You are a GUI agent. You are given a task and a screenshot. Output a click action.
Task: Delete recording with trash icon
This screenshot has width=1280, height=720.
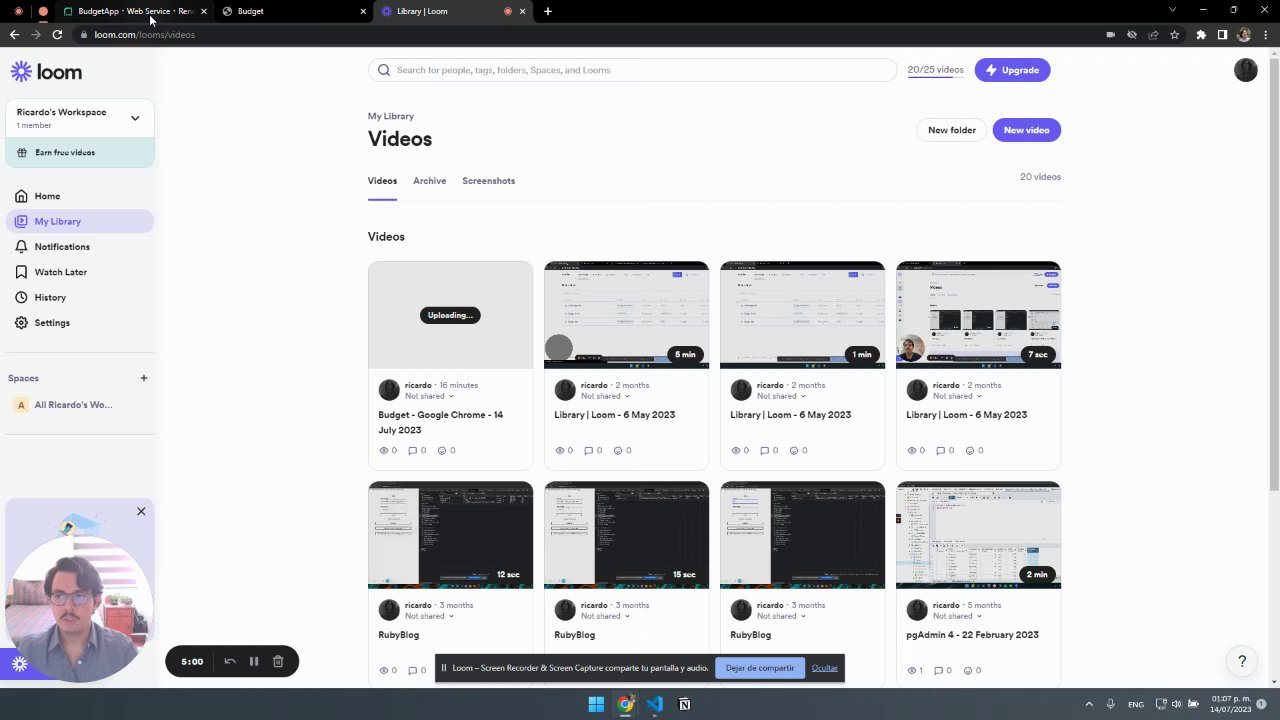click(x=278, y=661)
